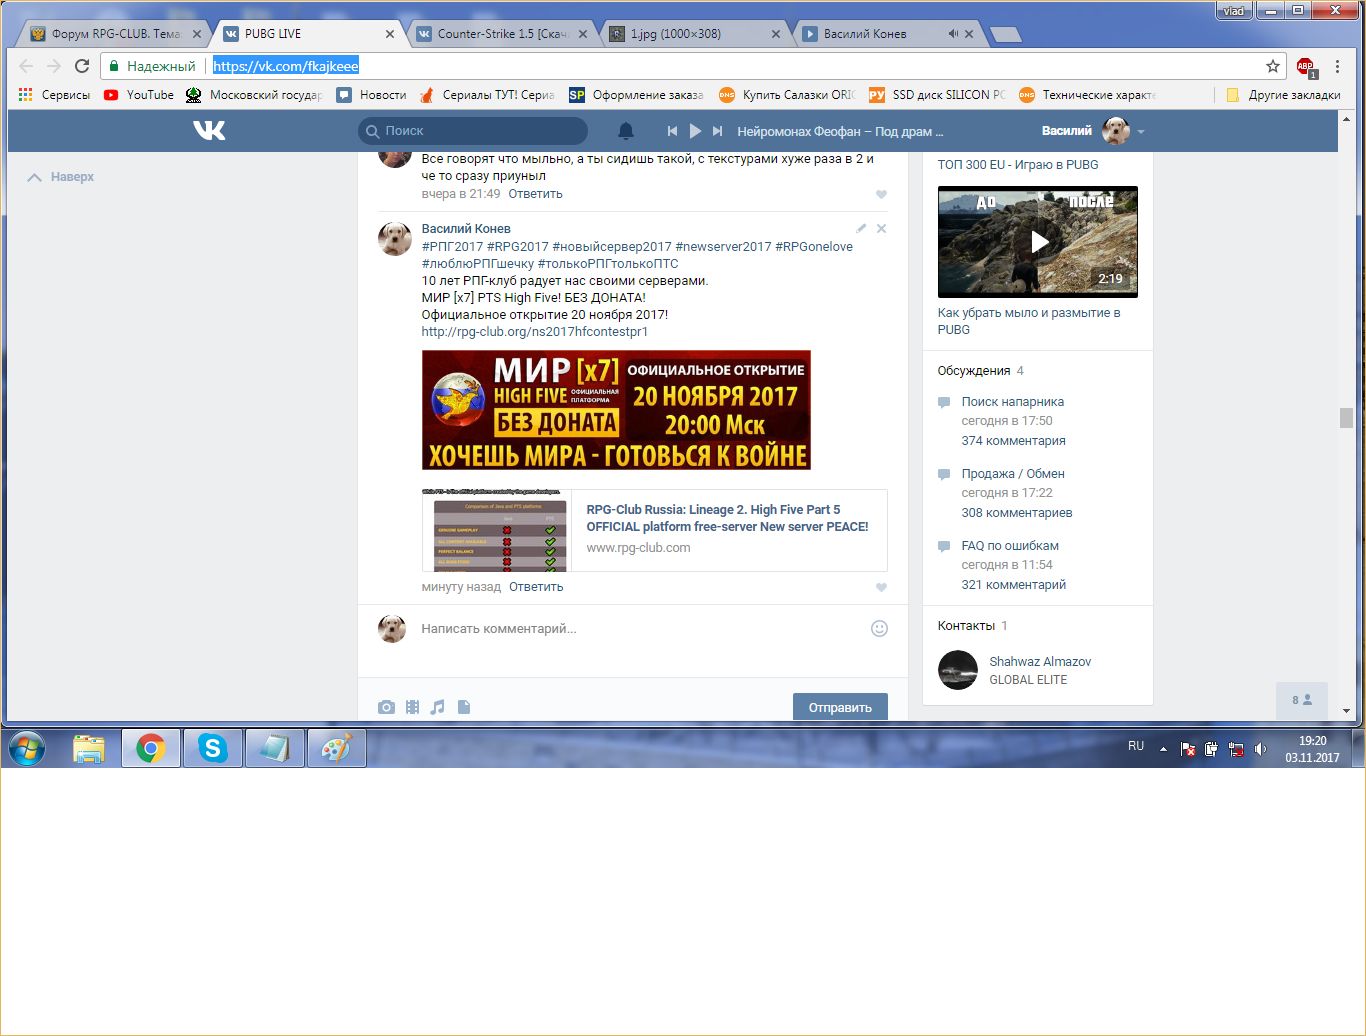The width and height of the screenshot is (1366, 1036).
Task: Edit Василий Конев's comment with pencil icon
Action: 861,228
